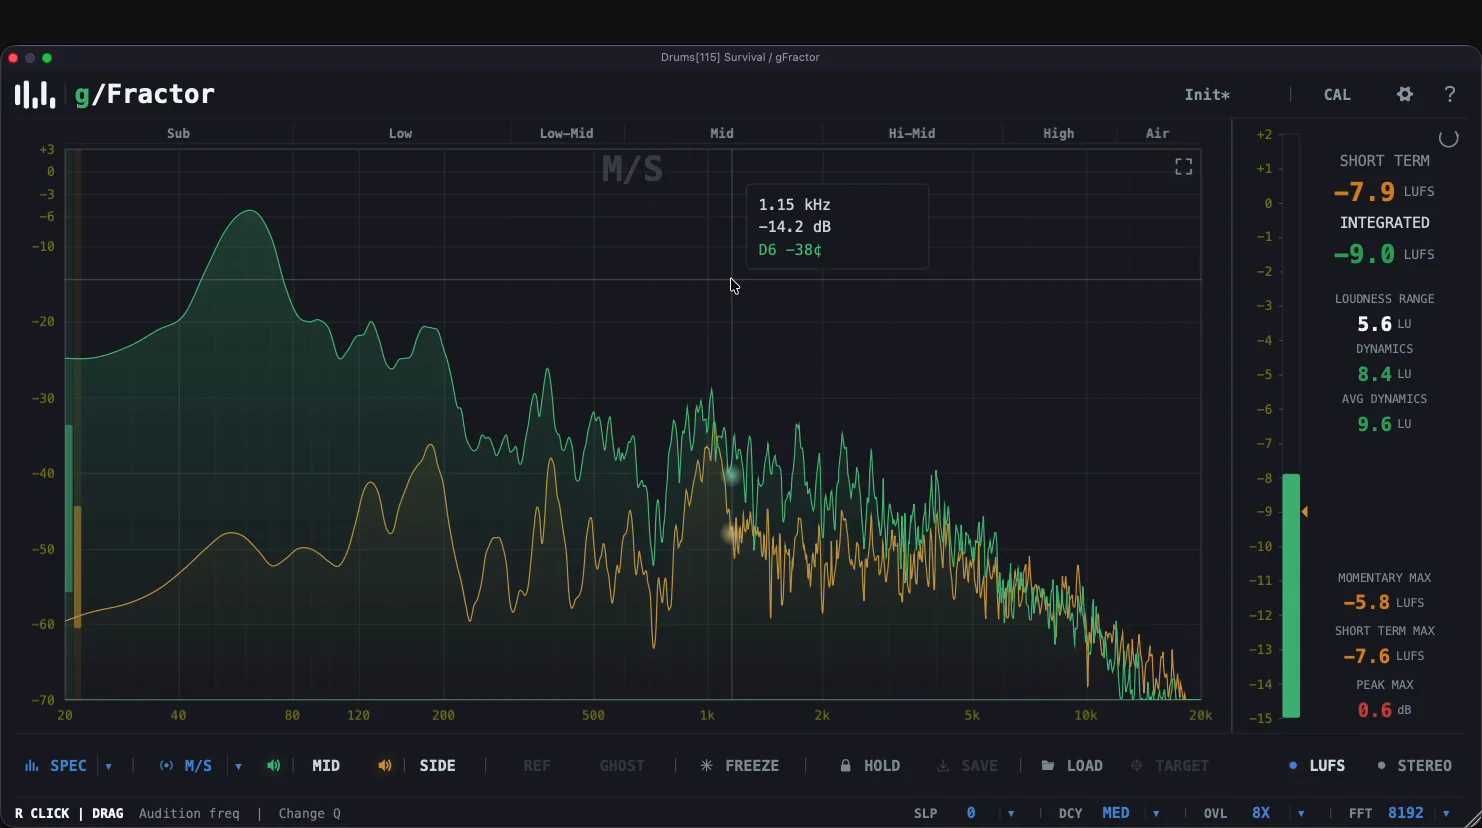Click the SPEC spectrum bars icon
Screen dimensions: 1482x828
[x=32, y=766]
